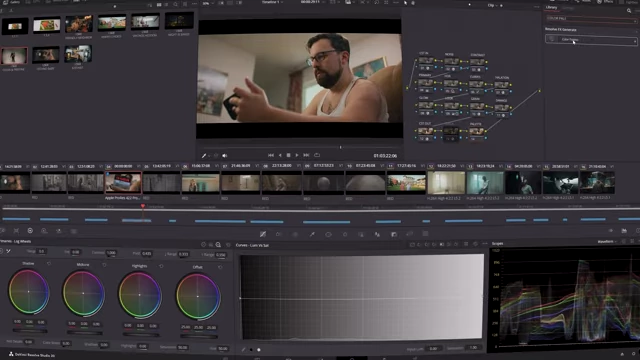Select timeline clip thumbnail 06 with woman
Viewport: 640px width, 360px height.
click(x=200, y=182)
